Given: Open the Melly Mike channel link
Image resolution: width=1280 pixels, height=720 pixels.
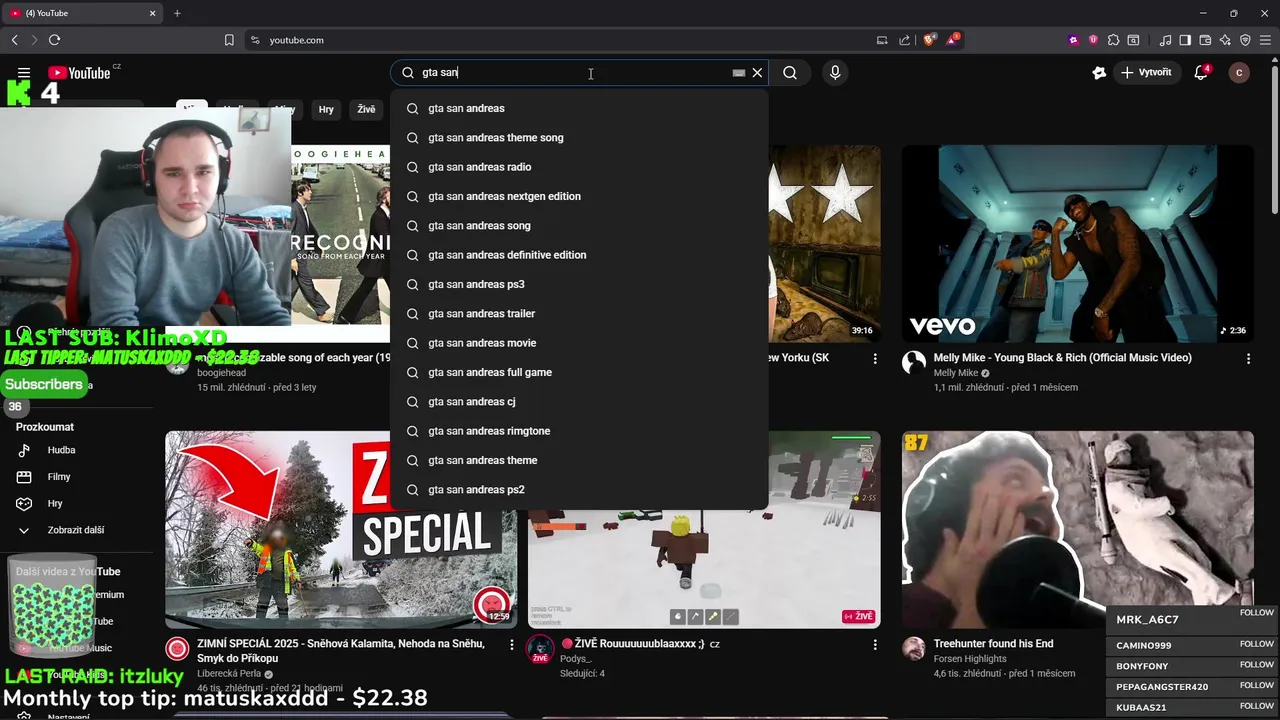Looking at the screenshot, I should (955, 373).
